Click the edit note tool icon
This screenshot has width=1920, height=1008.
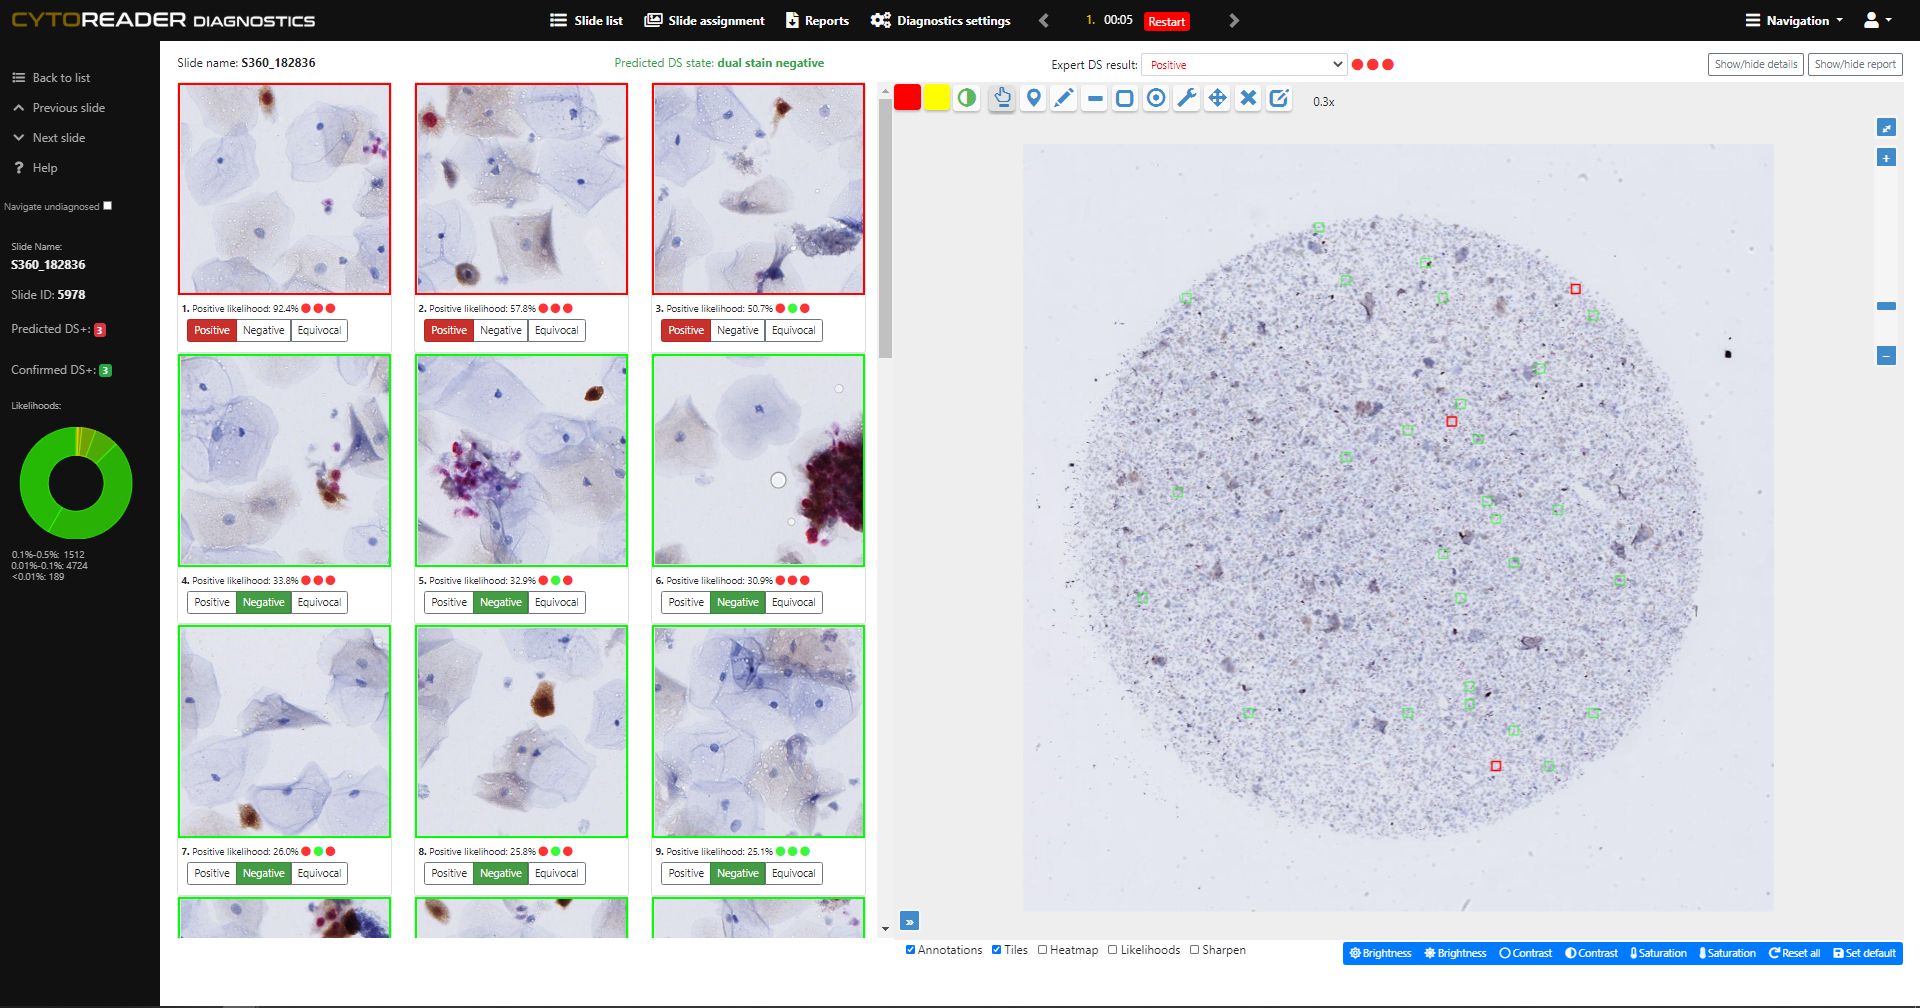click(1279, 98)
